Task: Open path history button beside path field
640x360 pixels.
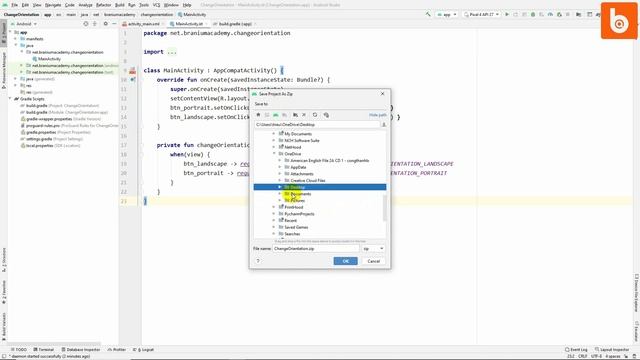Action: [384, 124]
